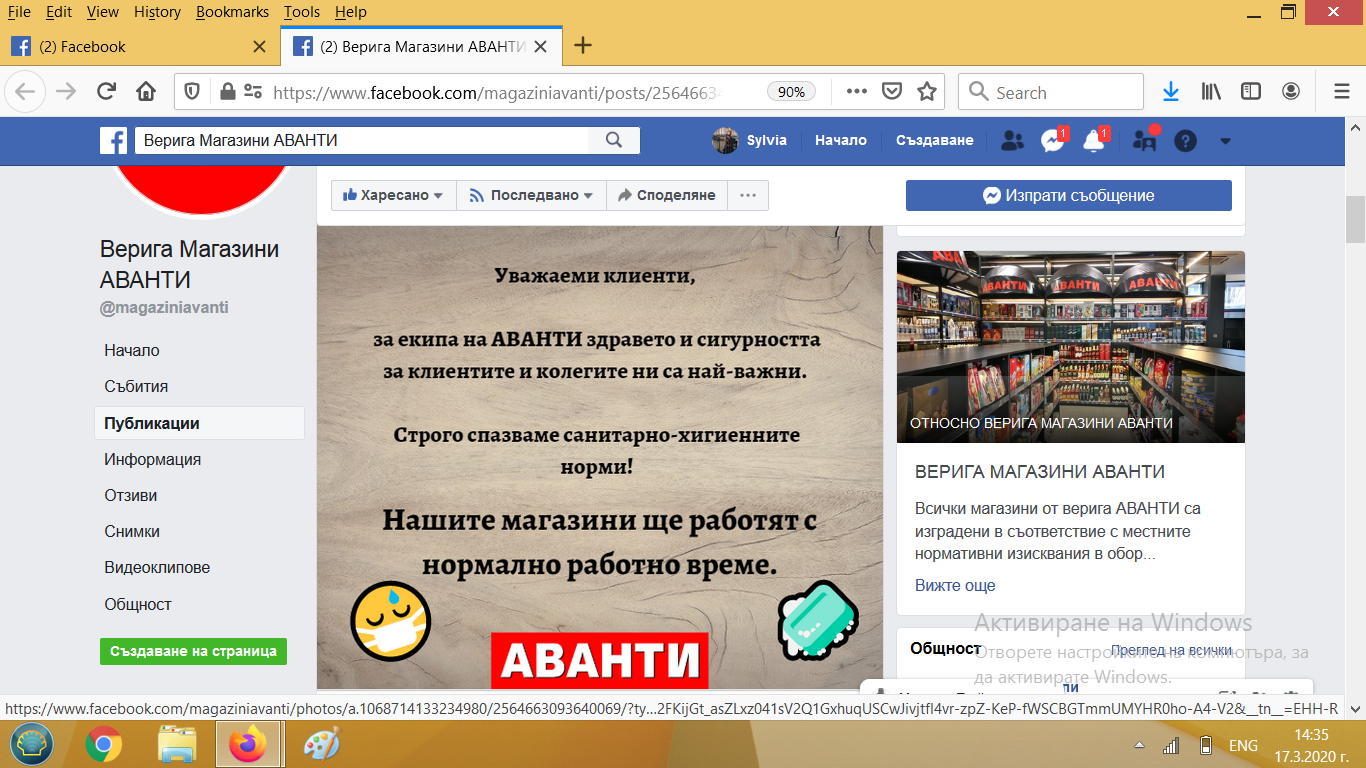Open Paint from the taskbar
The image size is (1366, 768).
coord(321,745)
